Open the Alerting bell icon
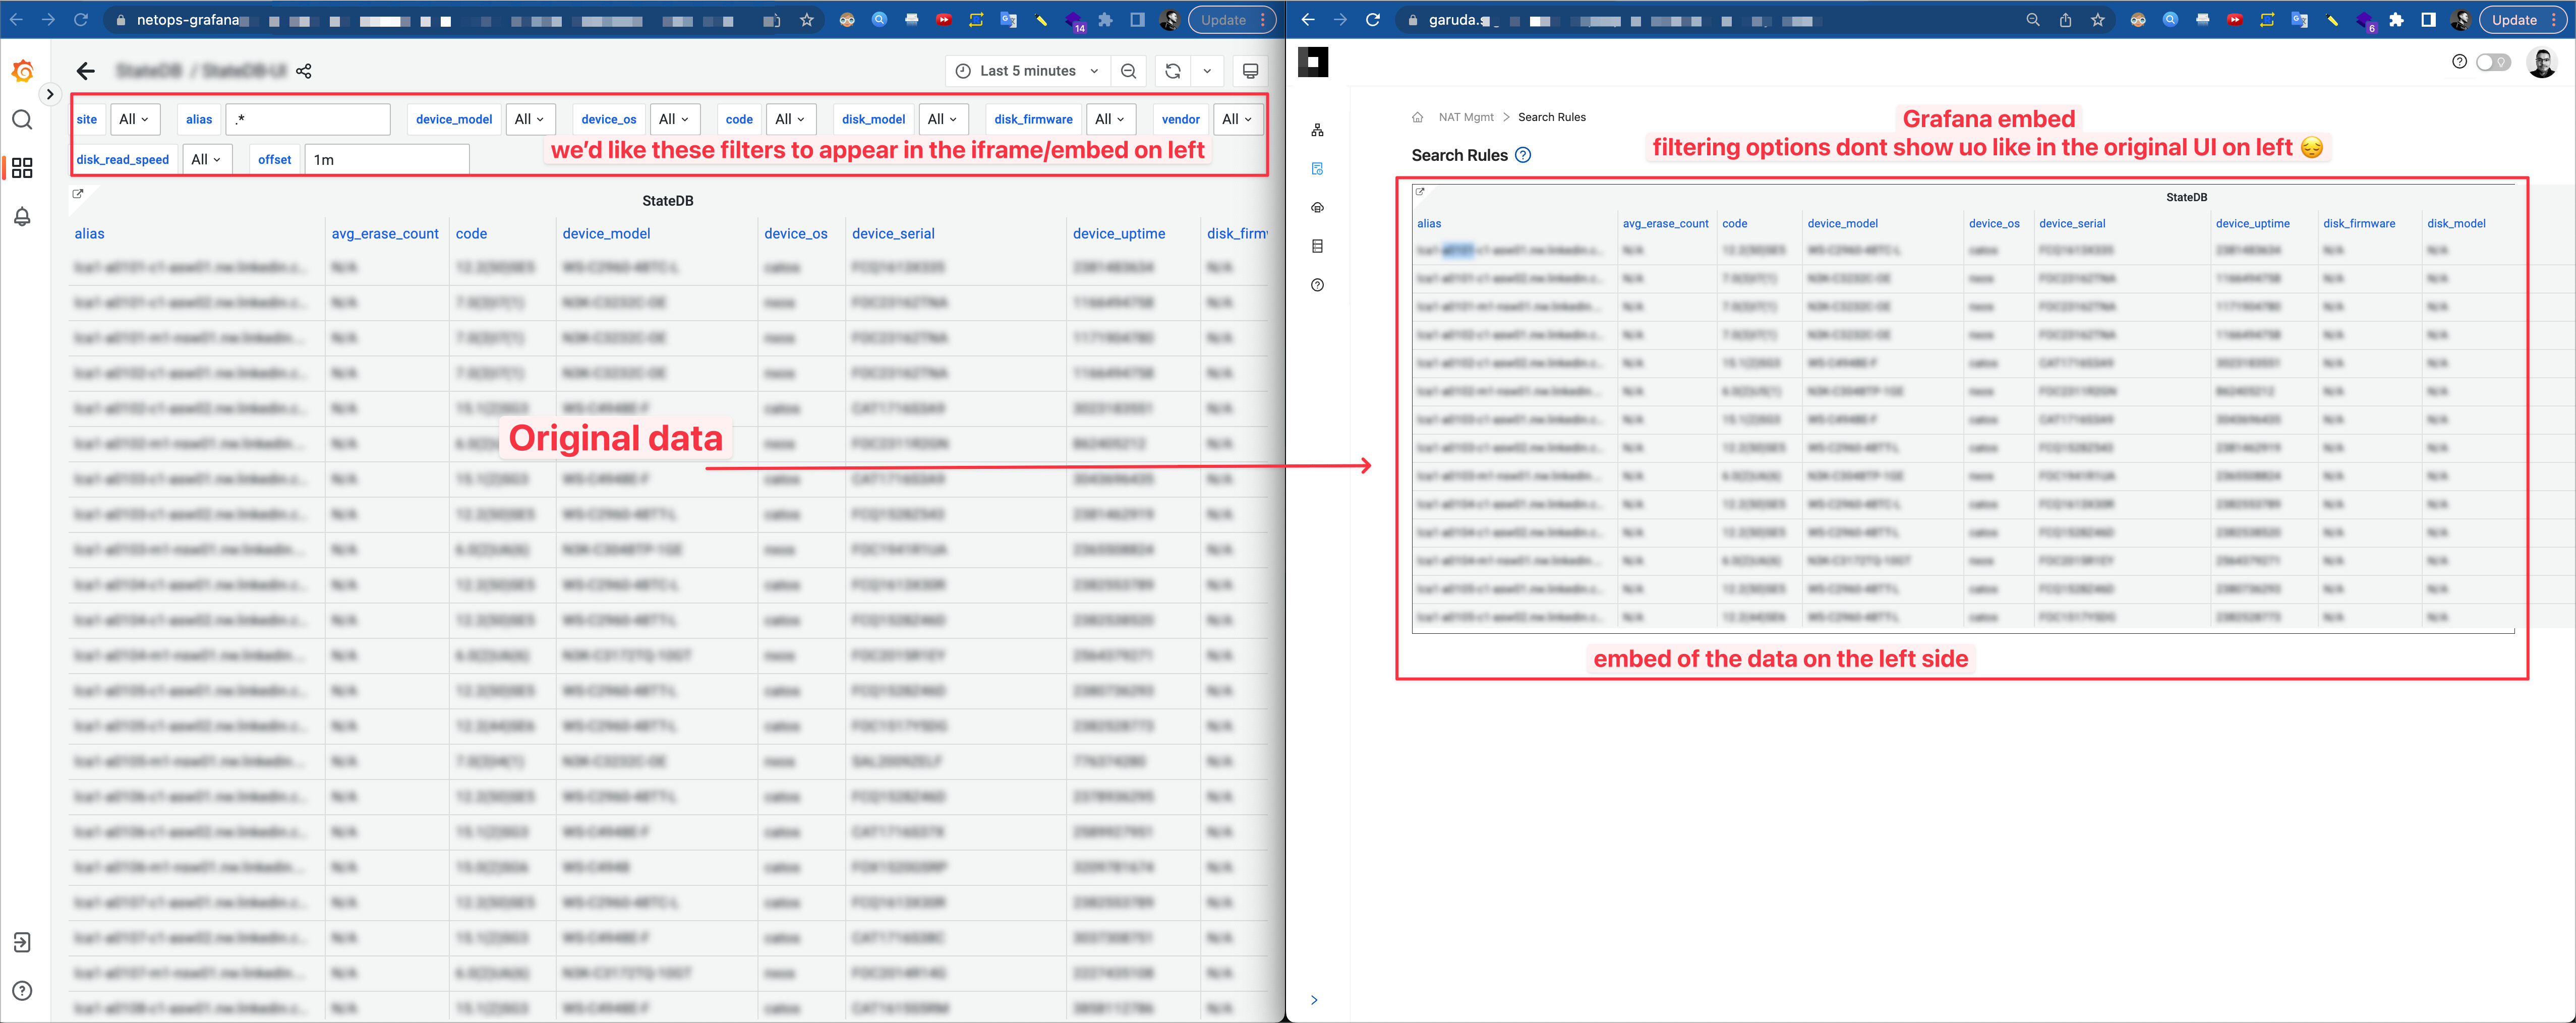 click(22, 217)
